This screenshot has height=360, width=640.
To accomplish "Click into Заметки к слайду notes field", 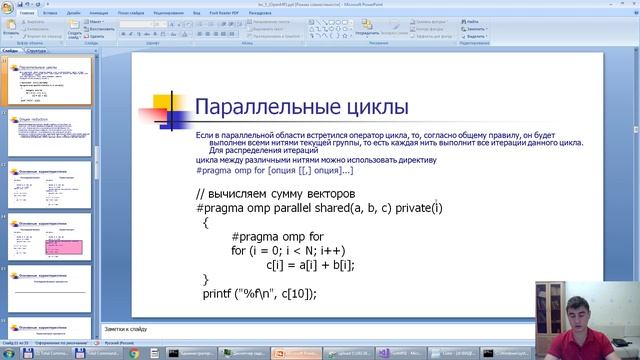I will (x=318, y=329).
